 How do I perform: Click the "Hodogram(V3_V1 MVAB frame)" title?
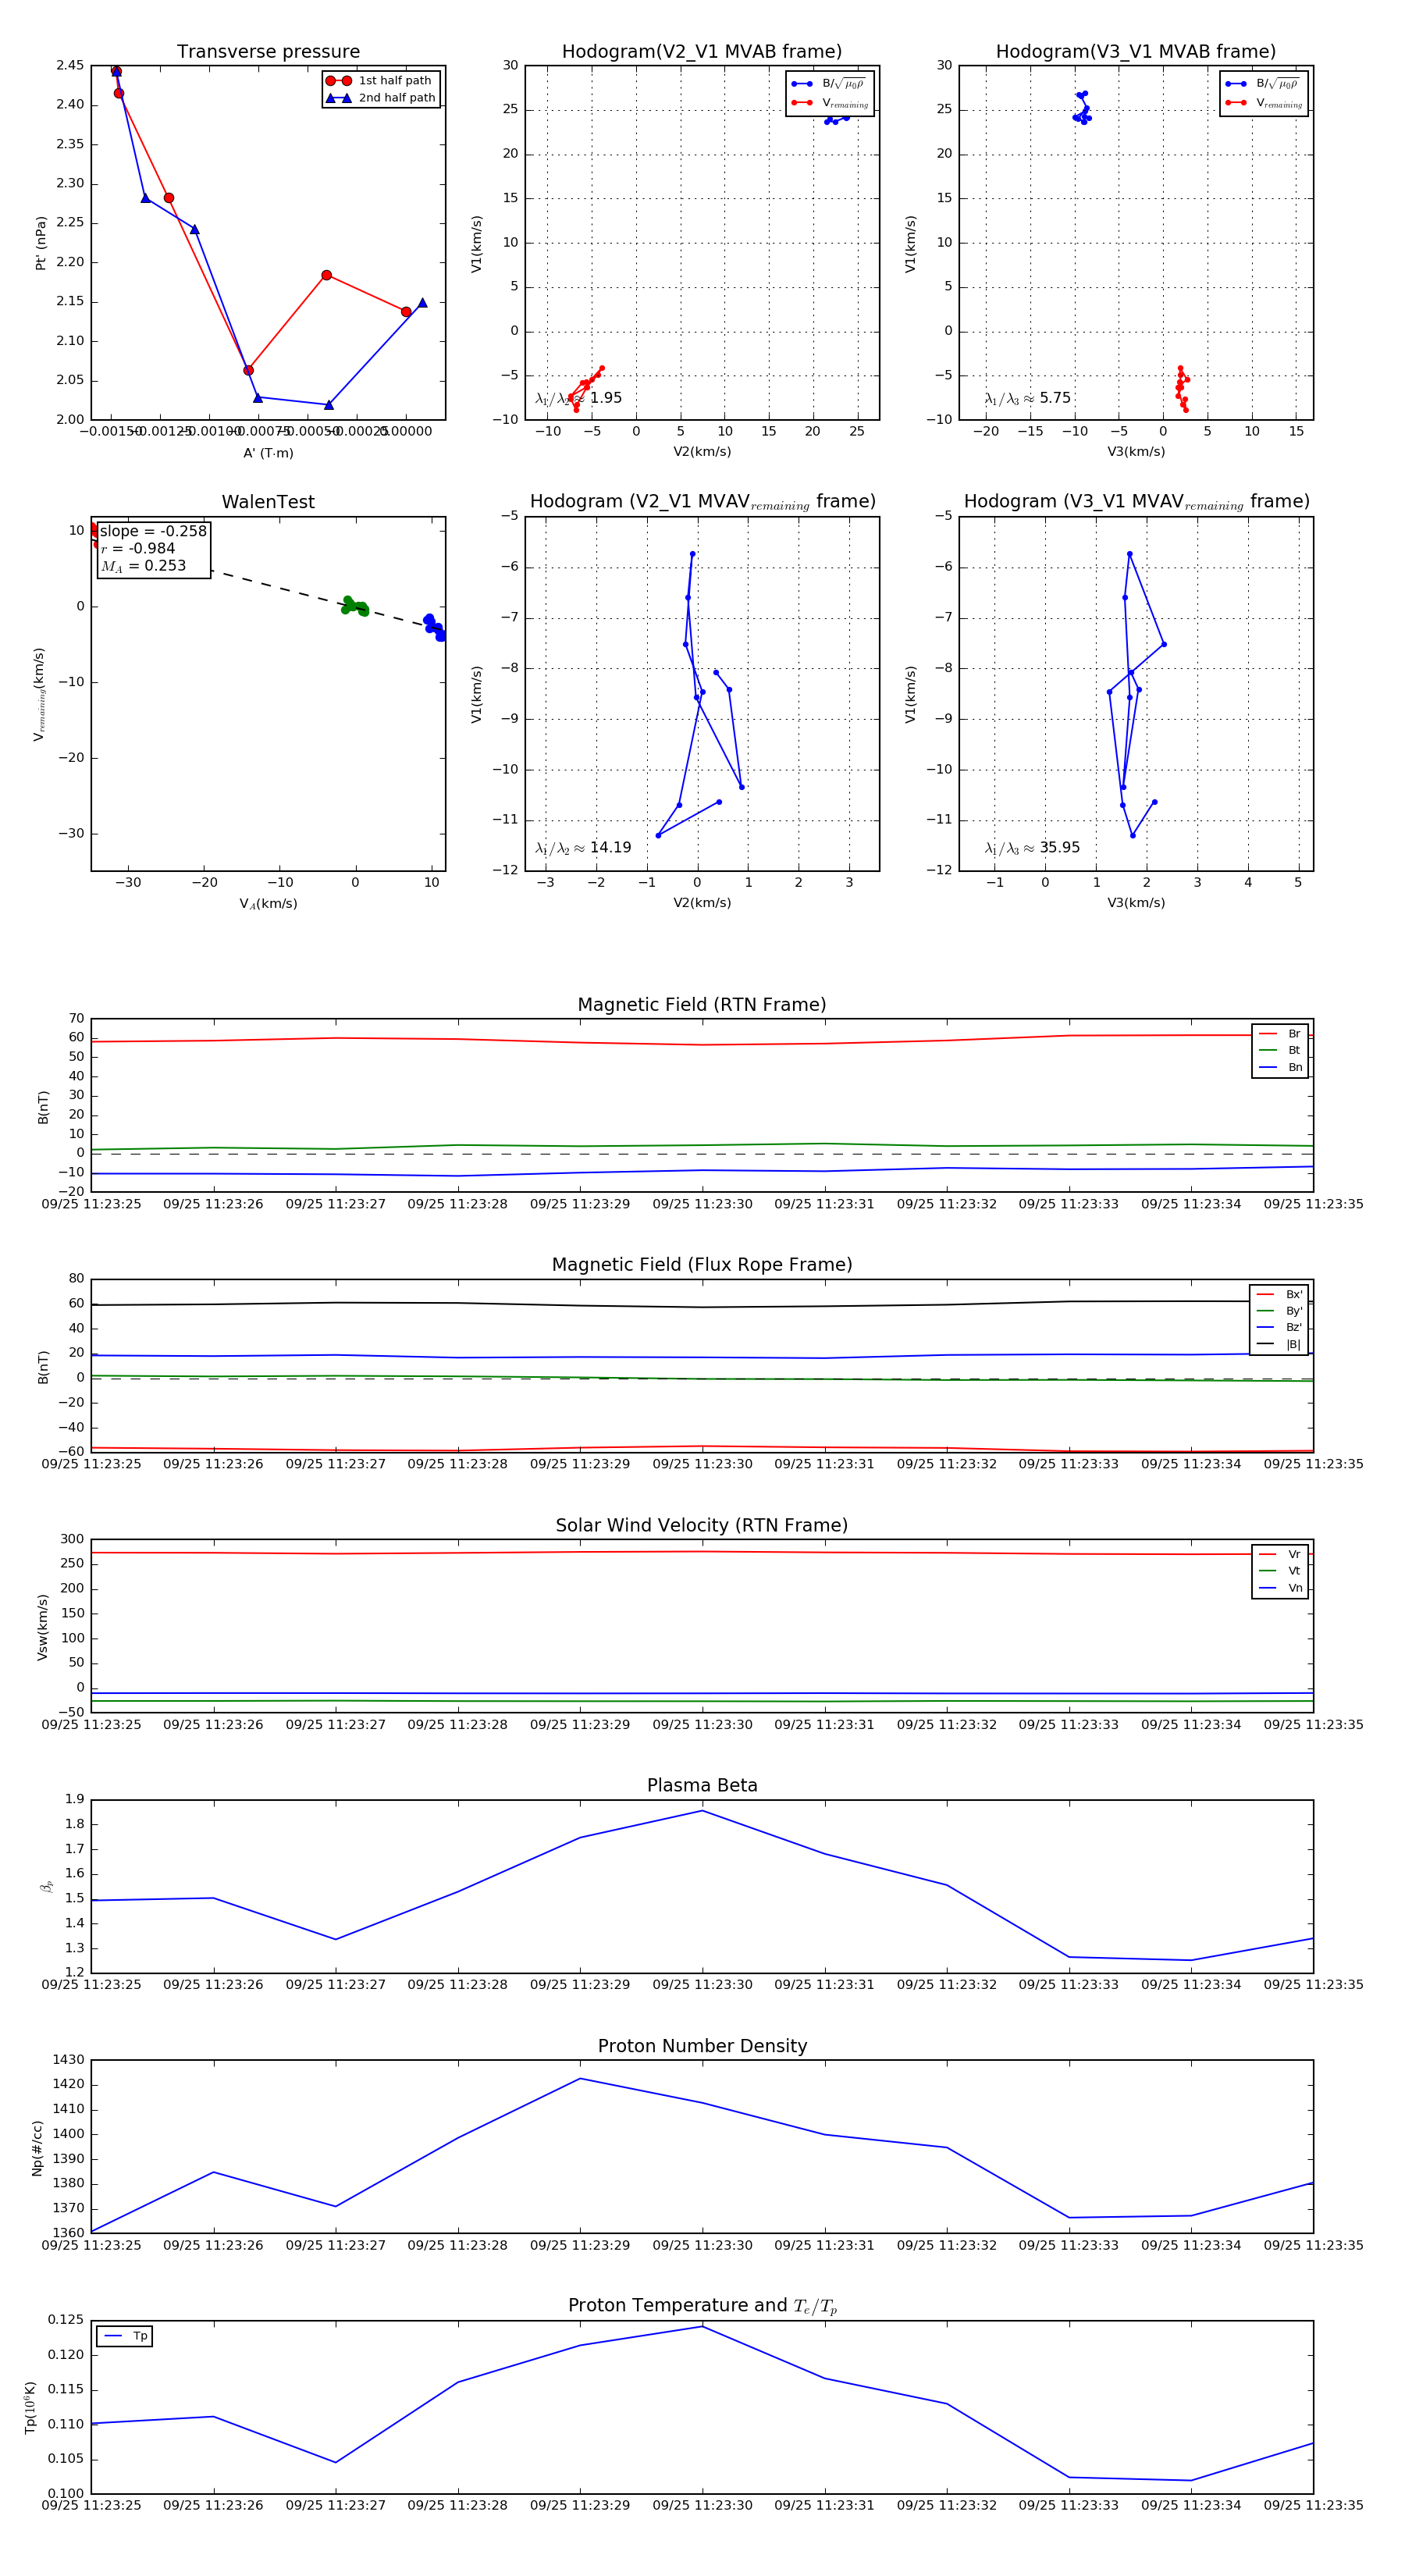pyautogui.click(x=1136, y=52)
